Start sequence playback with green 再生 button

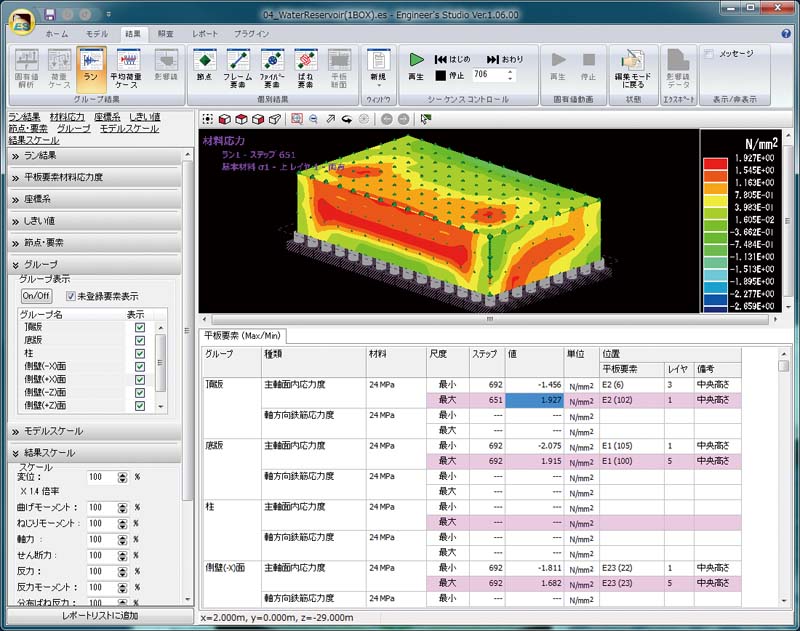(x=416, y=66)
